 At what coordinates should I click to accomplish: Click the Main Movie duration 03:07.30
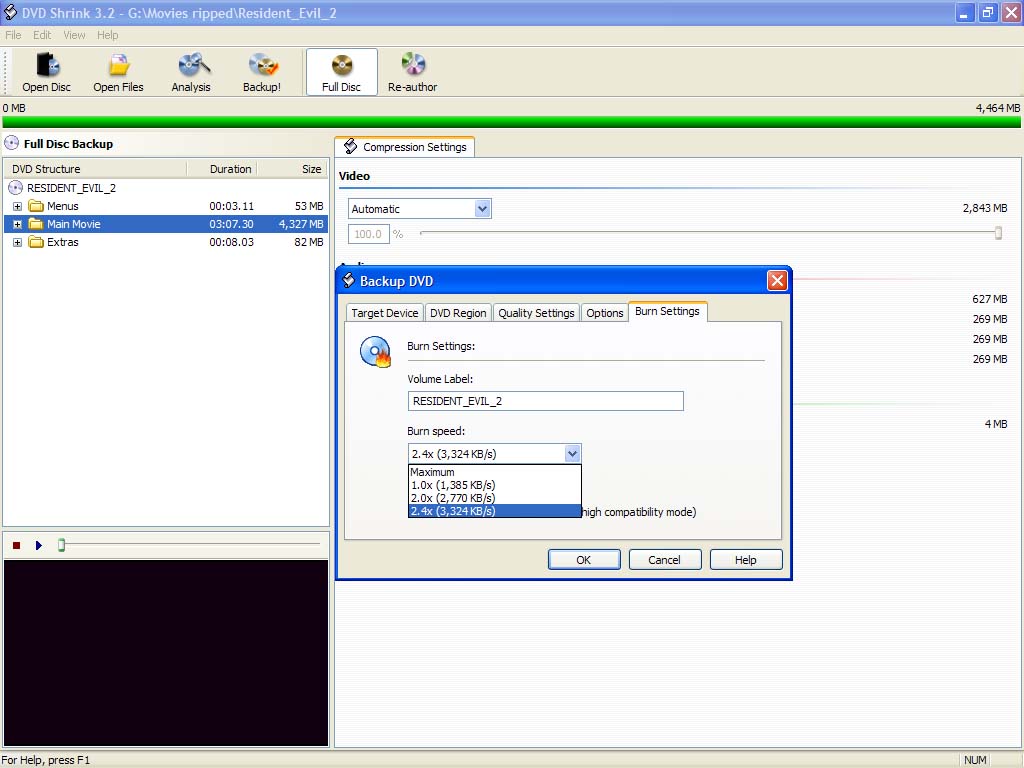(231, 224)
